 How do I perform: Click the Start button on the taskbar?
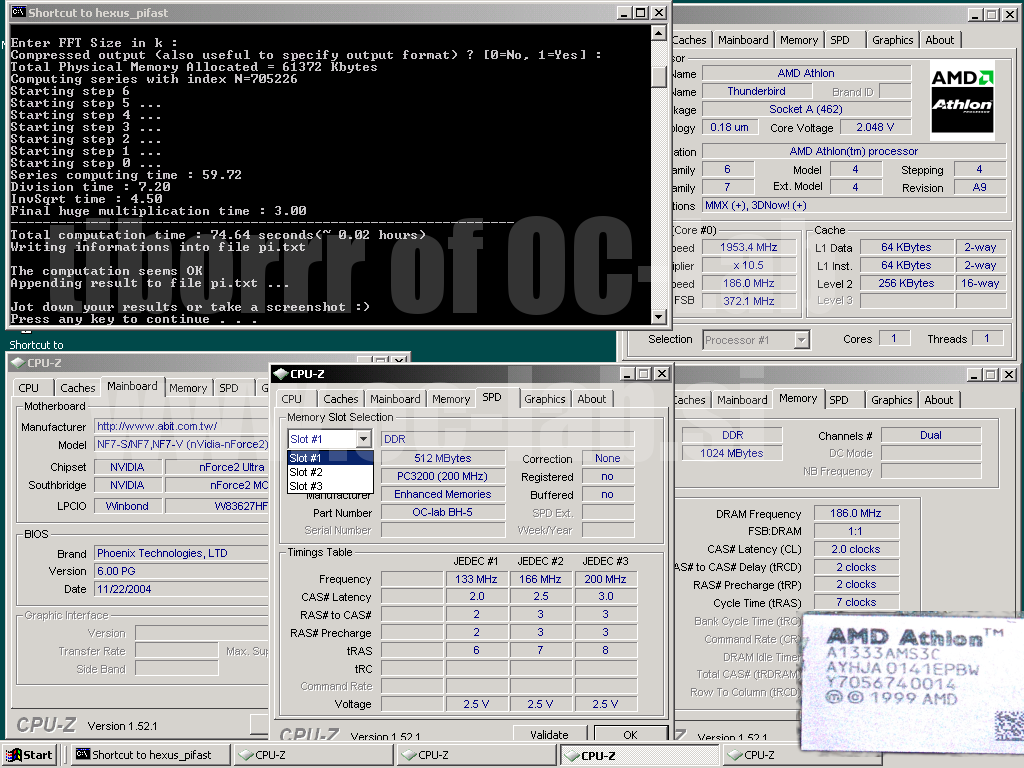(29, 755)
